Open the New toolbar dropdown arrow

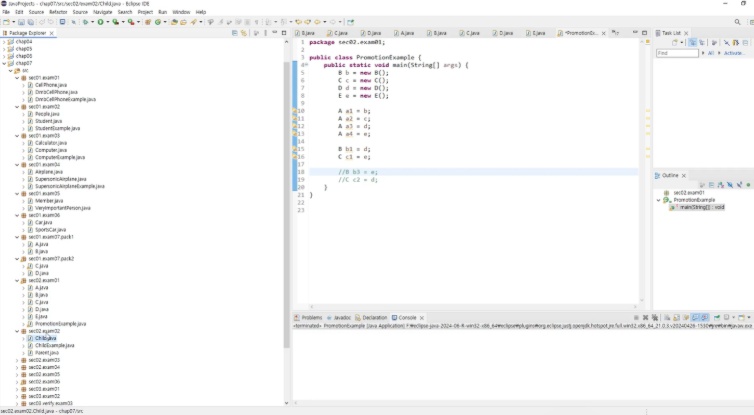coord(13,22)
